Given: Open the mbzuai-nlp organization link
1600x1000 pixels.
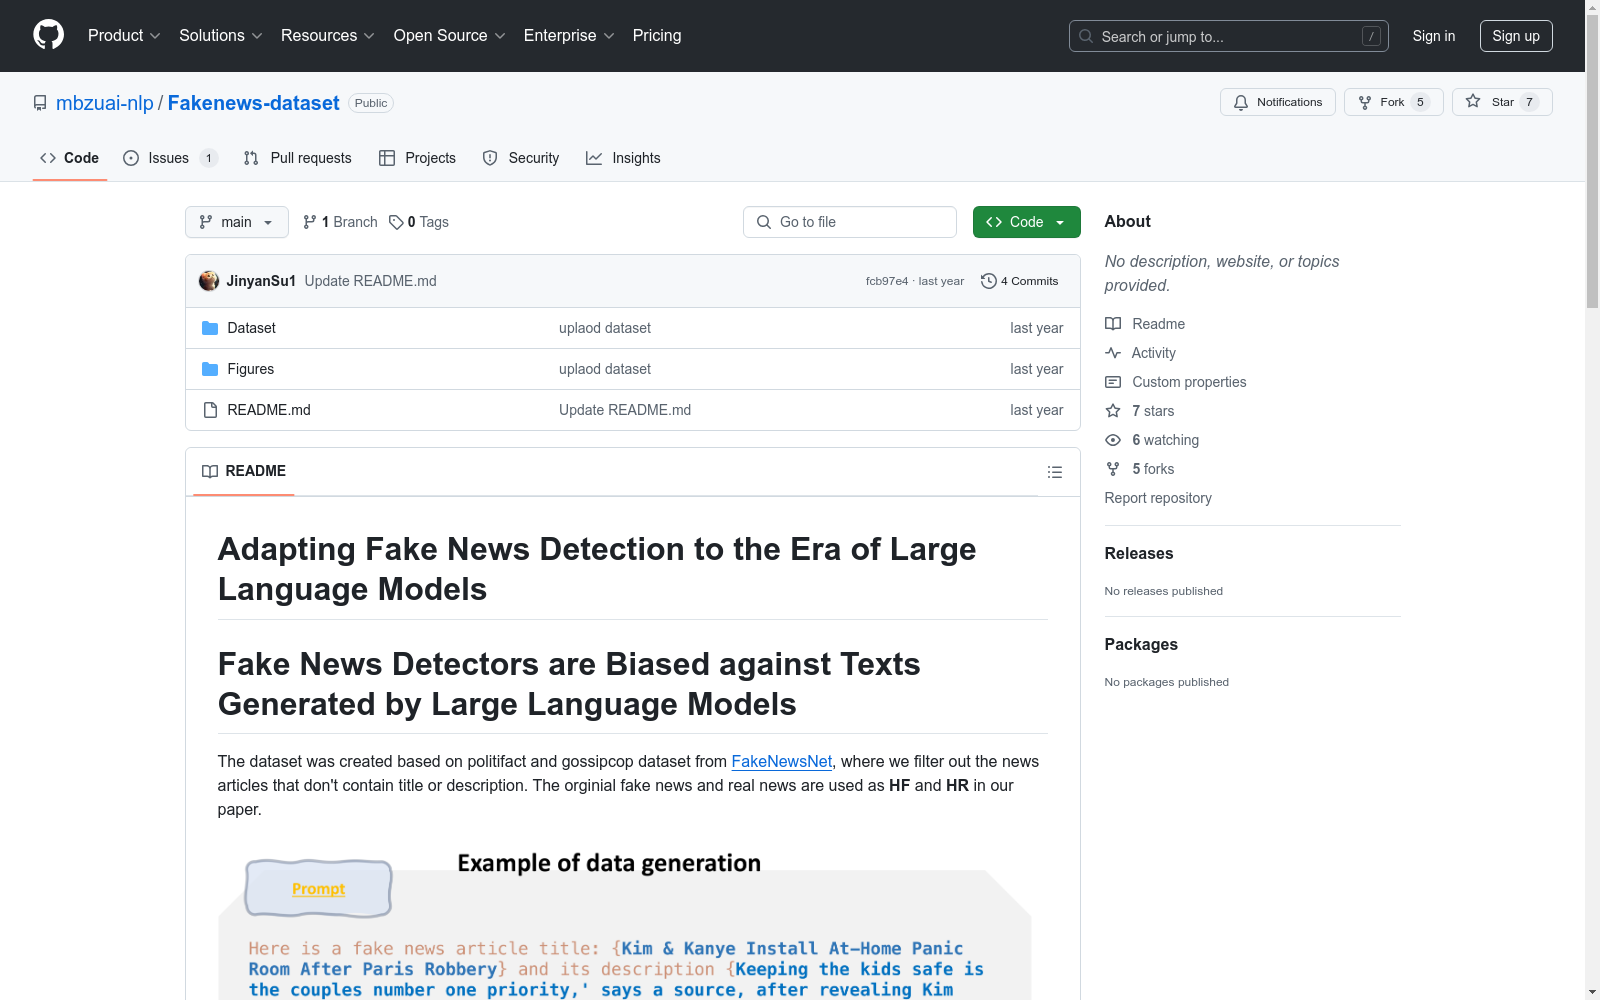Looking at the screenshot, I should (105, 103).
